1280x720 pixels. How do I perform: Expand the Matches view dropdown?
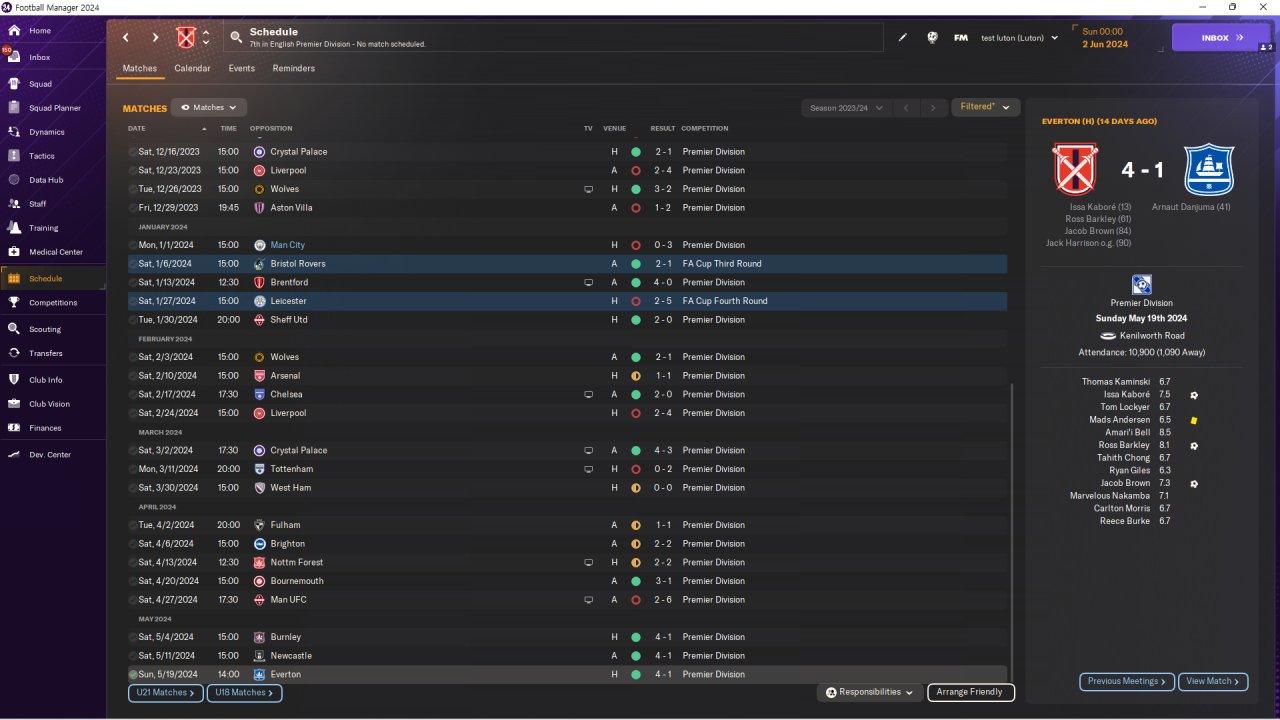209,107
